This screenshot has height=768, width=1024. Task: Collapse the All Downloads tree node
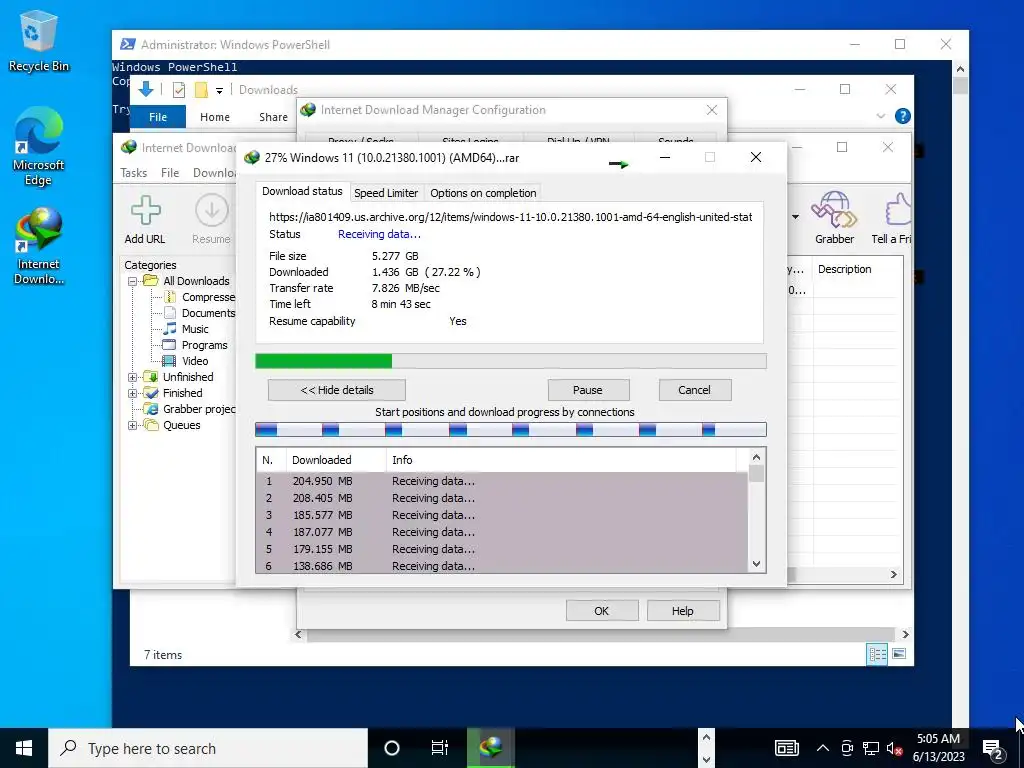pos(133,281)
